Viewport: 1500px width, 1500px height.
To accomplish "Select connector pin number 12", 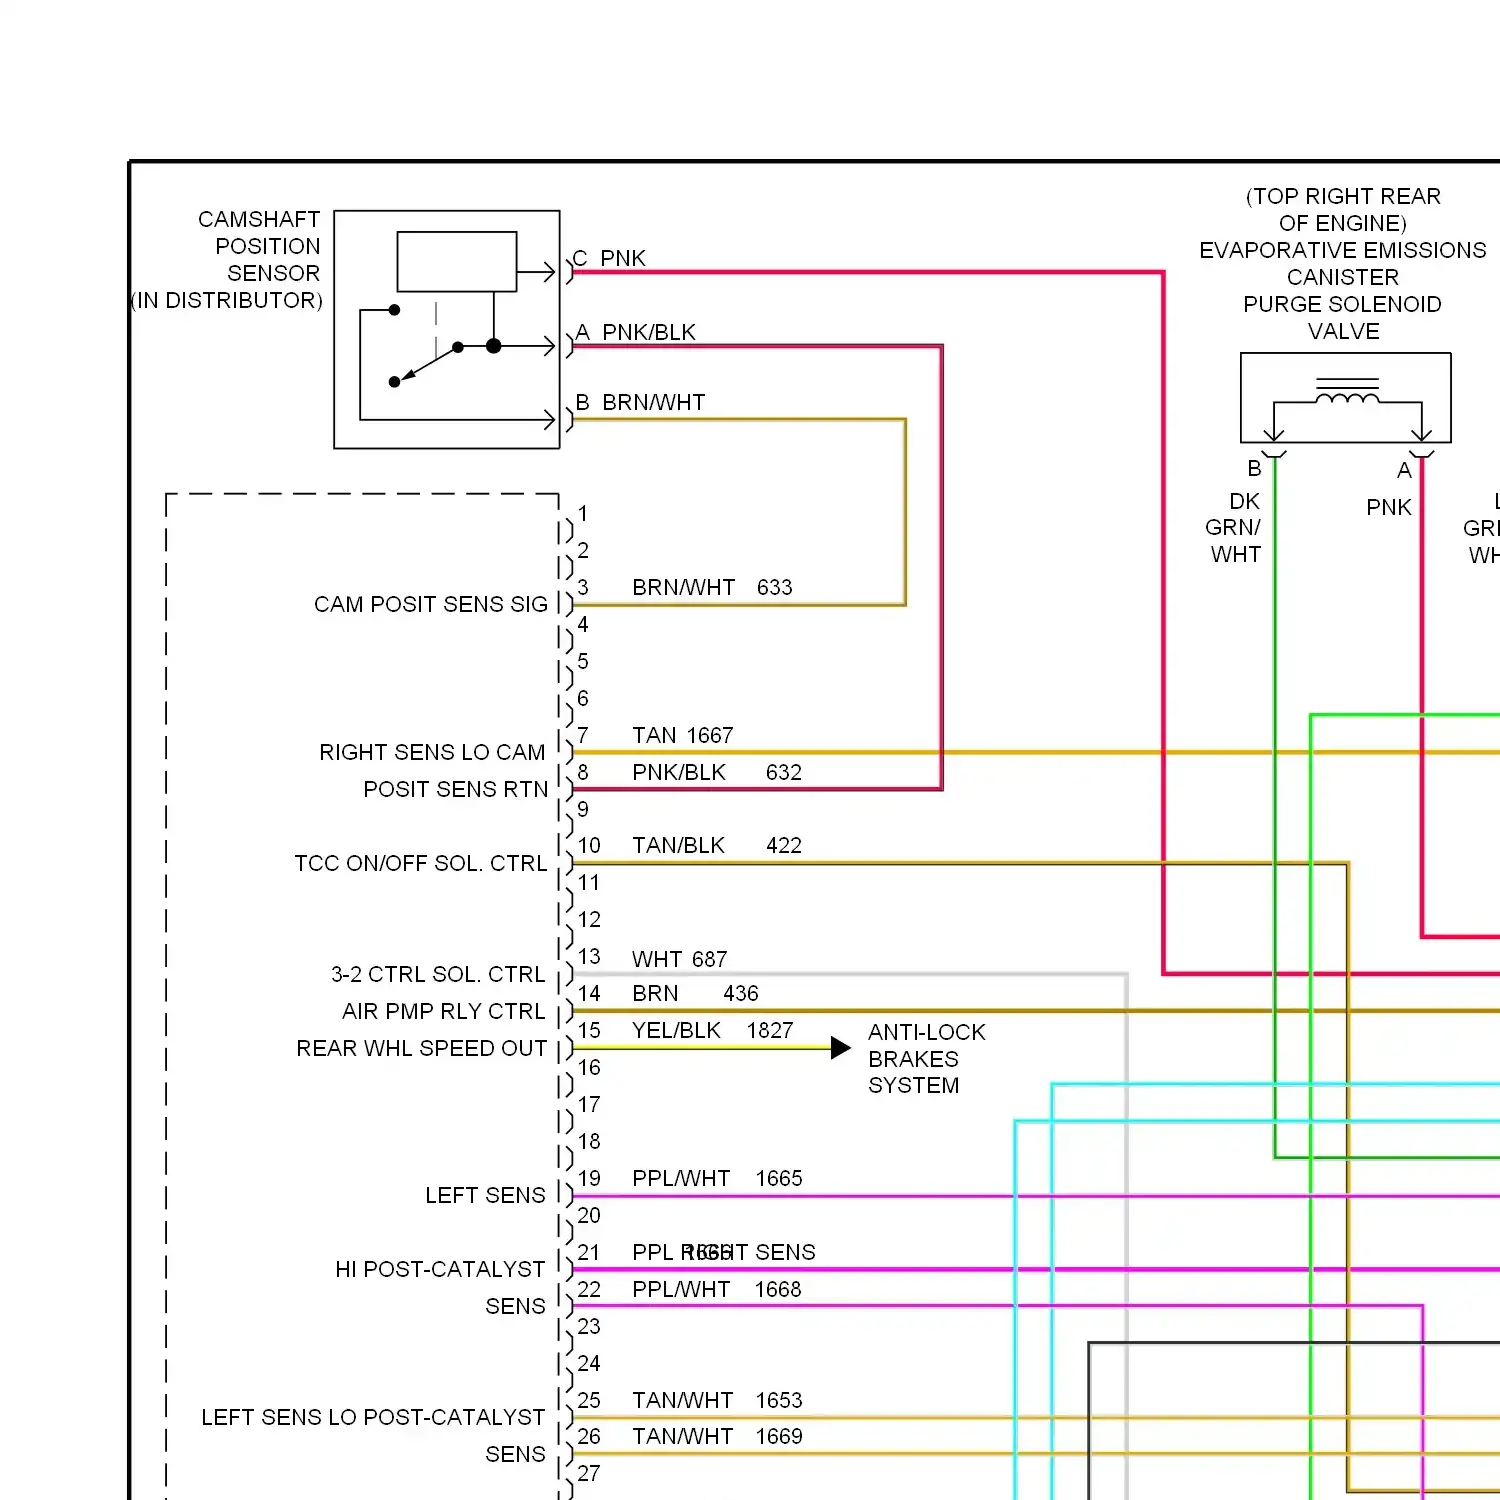I will point(589,919).
